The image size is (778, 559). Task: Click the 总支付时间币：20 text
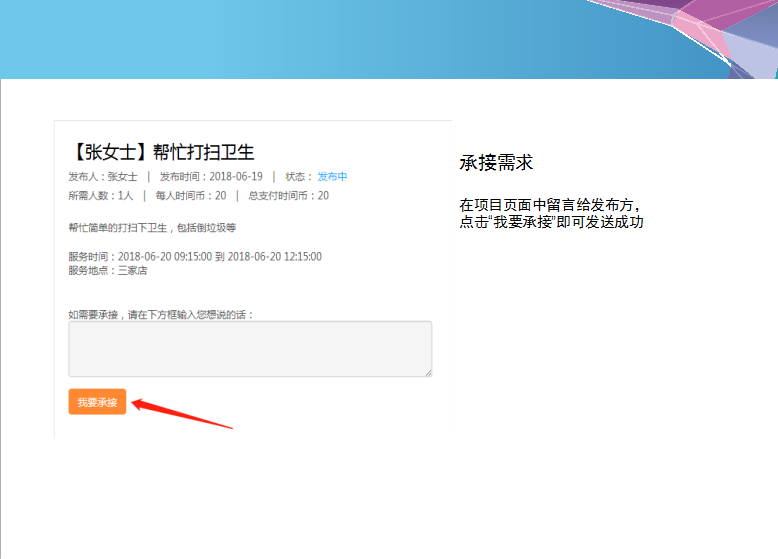[x=288, y=195]
